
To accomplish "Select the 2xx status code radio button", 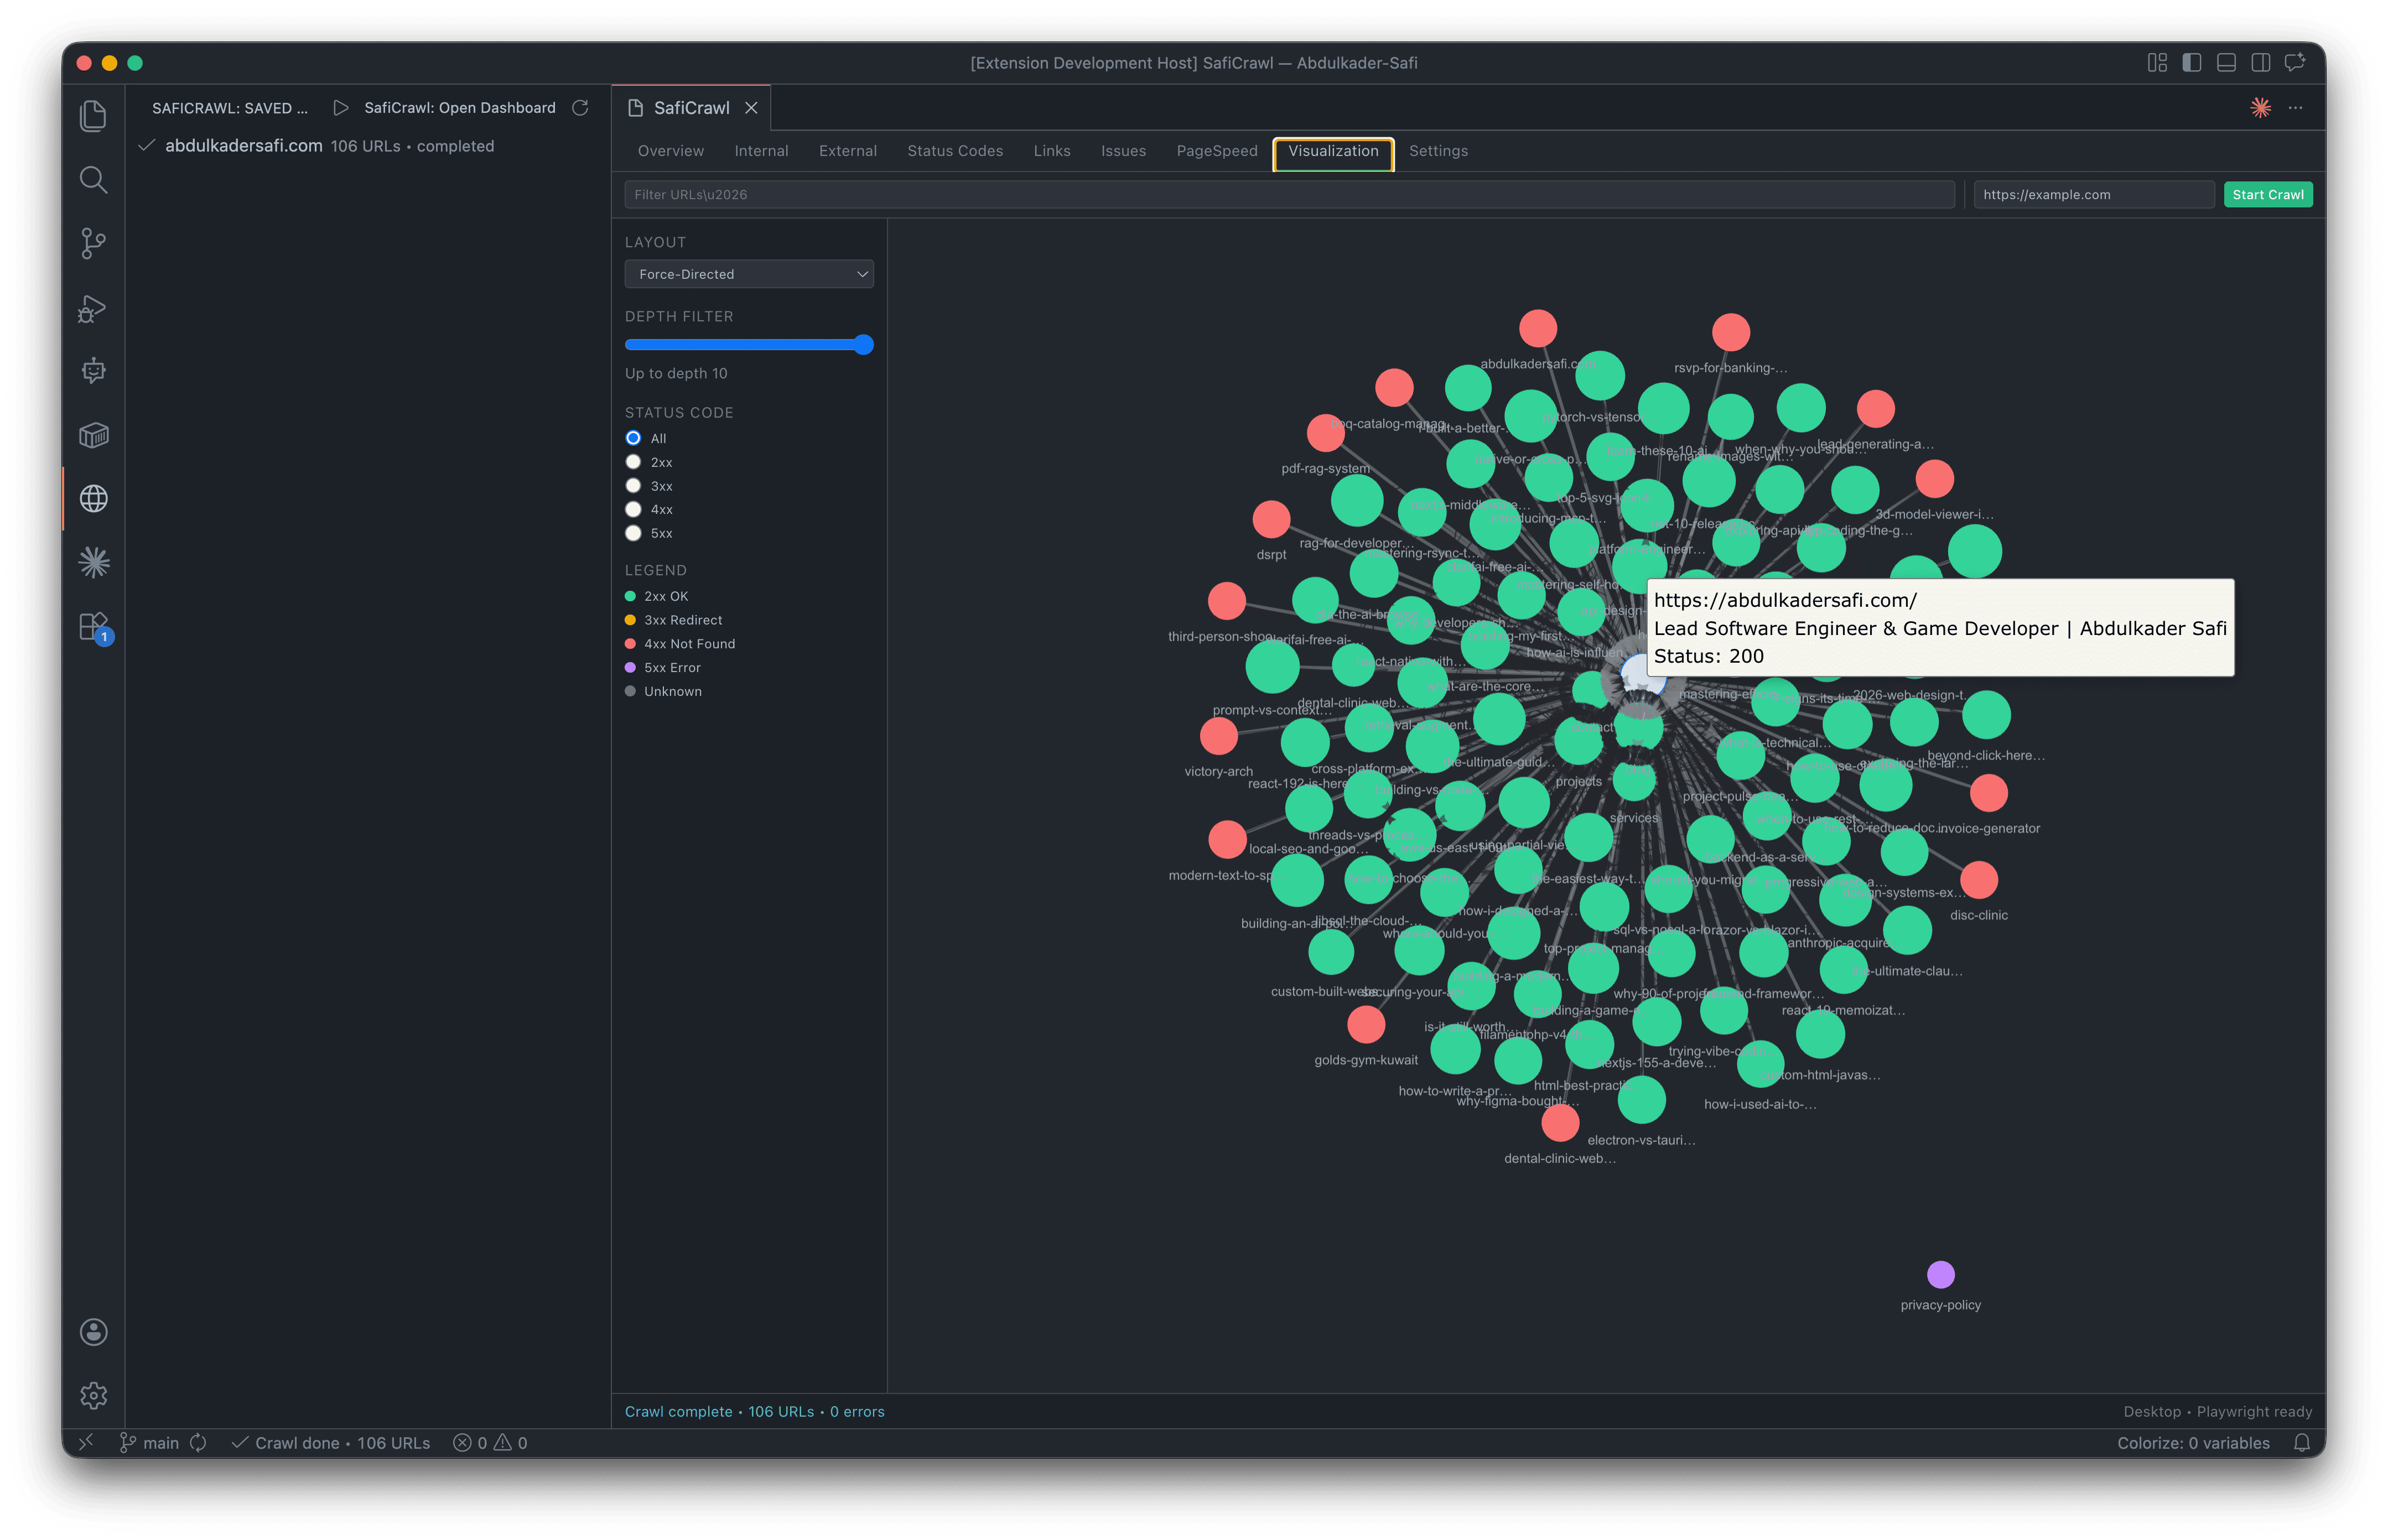I will click(633, 461).
